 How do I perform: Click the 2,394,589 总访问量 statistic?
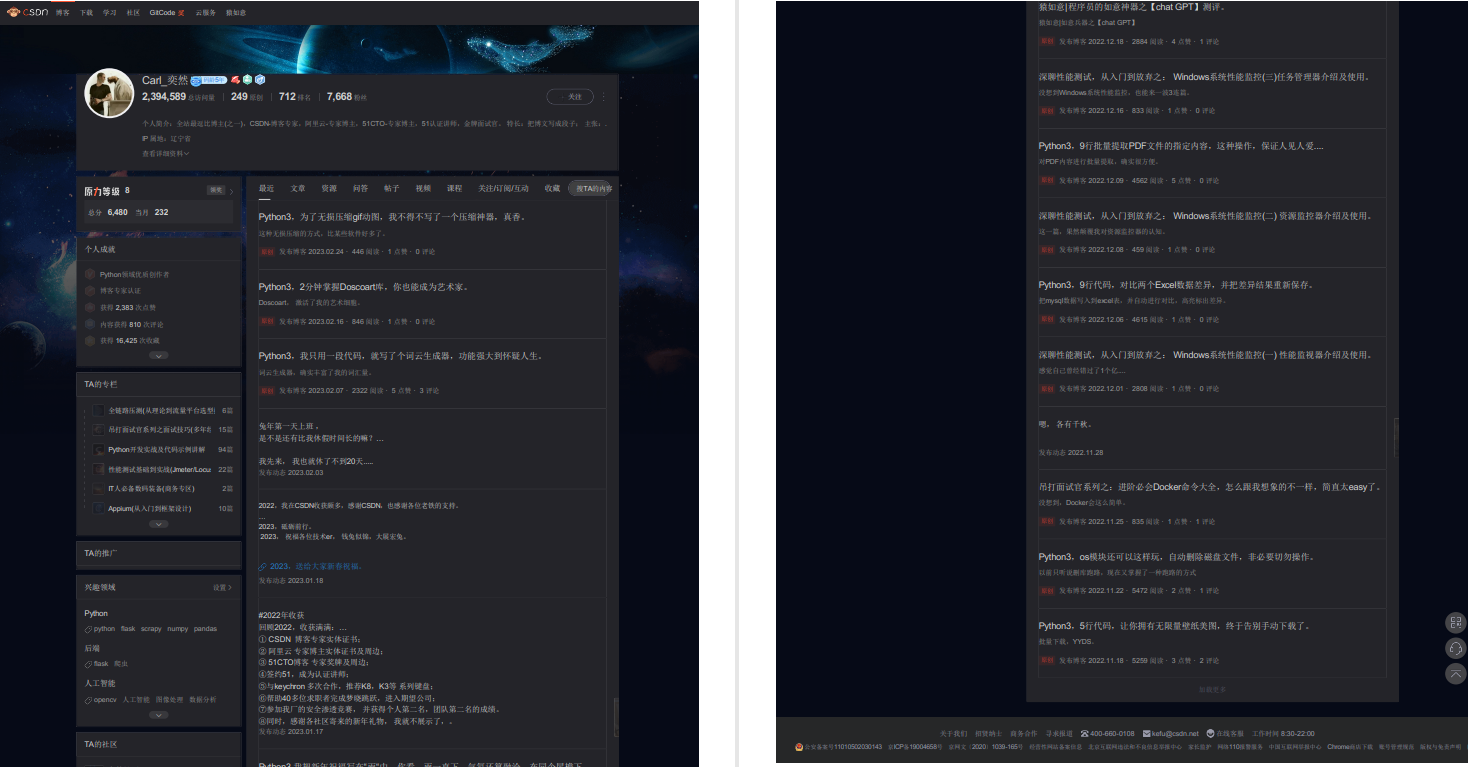(x=178, y=97)
